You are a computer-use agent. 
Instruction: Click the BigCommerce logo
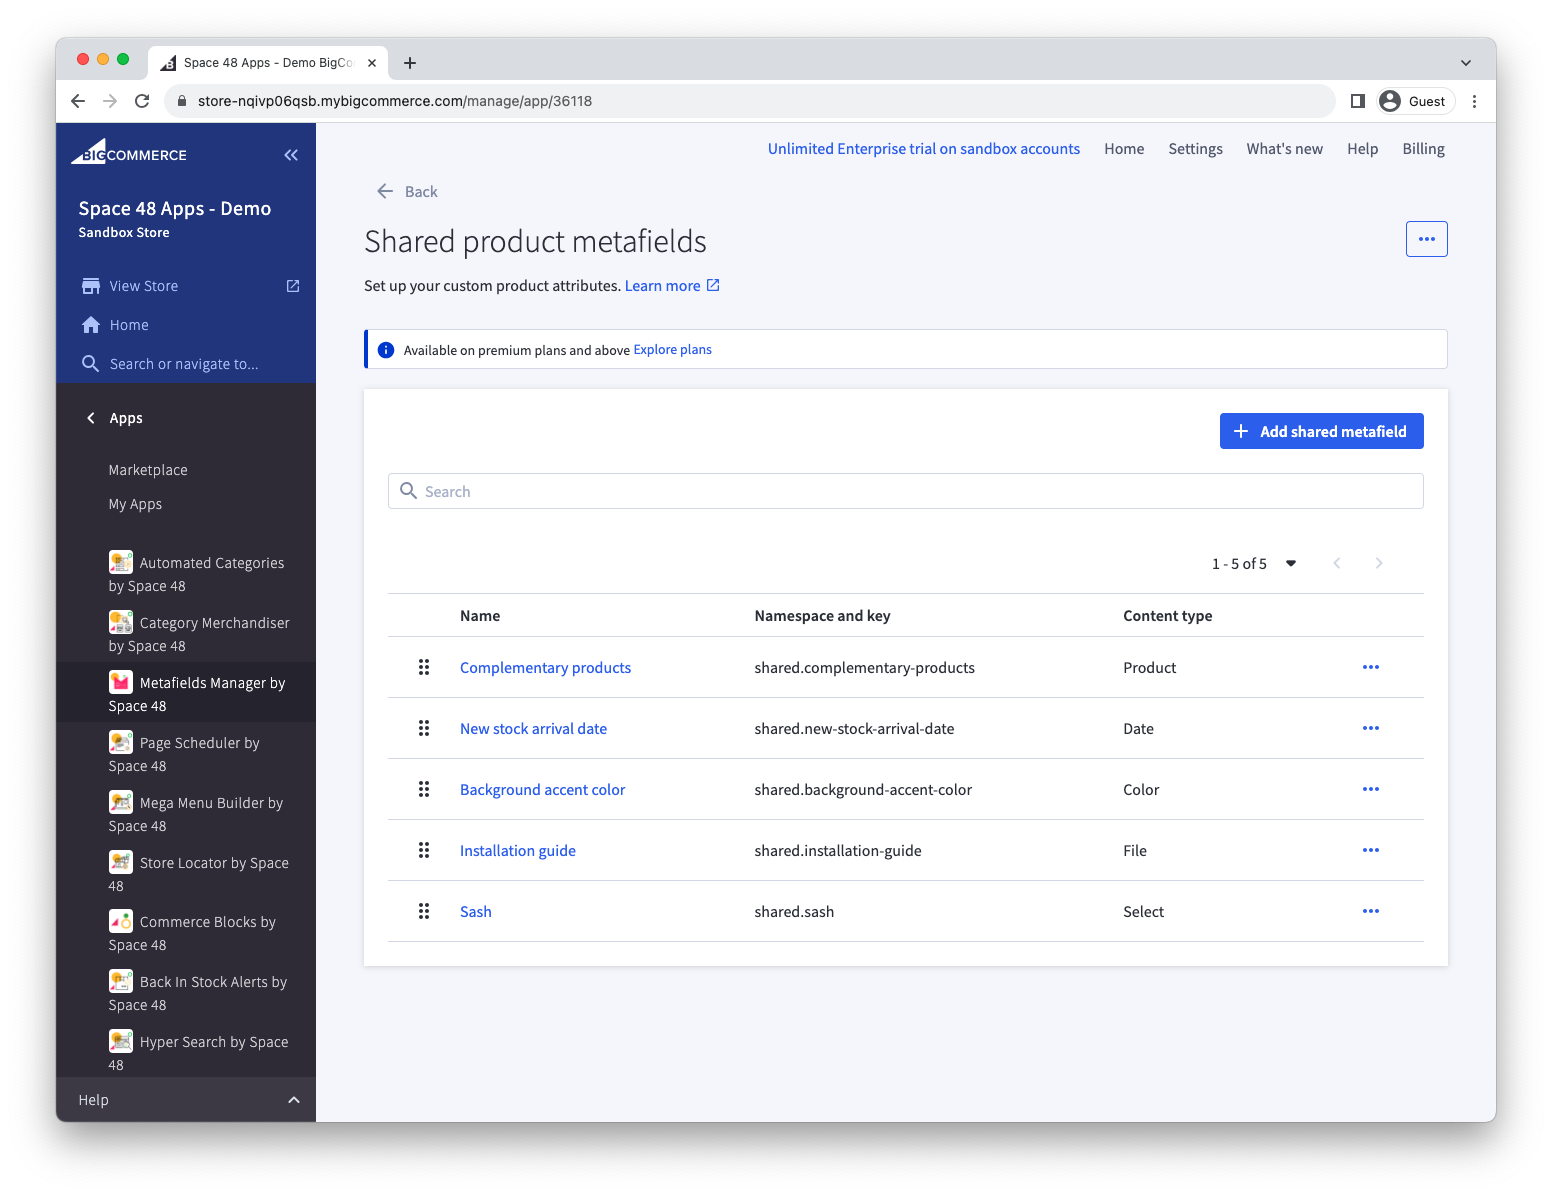click(x=129, y=152)
